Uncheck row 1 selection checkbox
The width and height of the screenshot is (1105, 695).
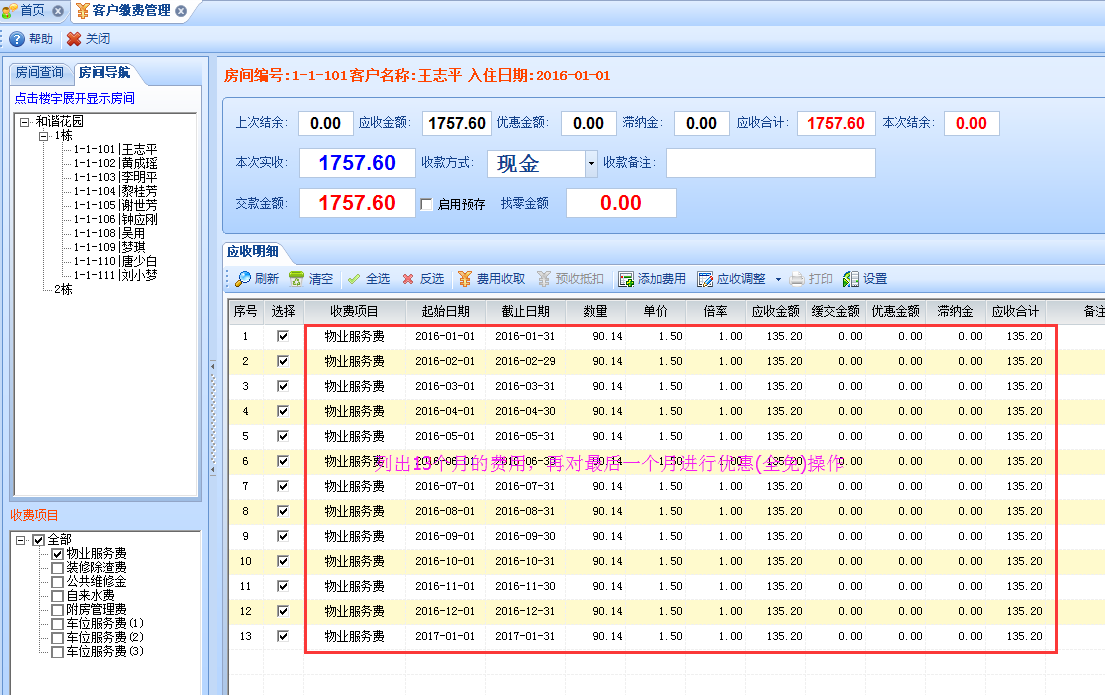coord(283,336)
